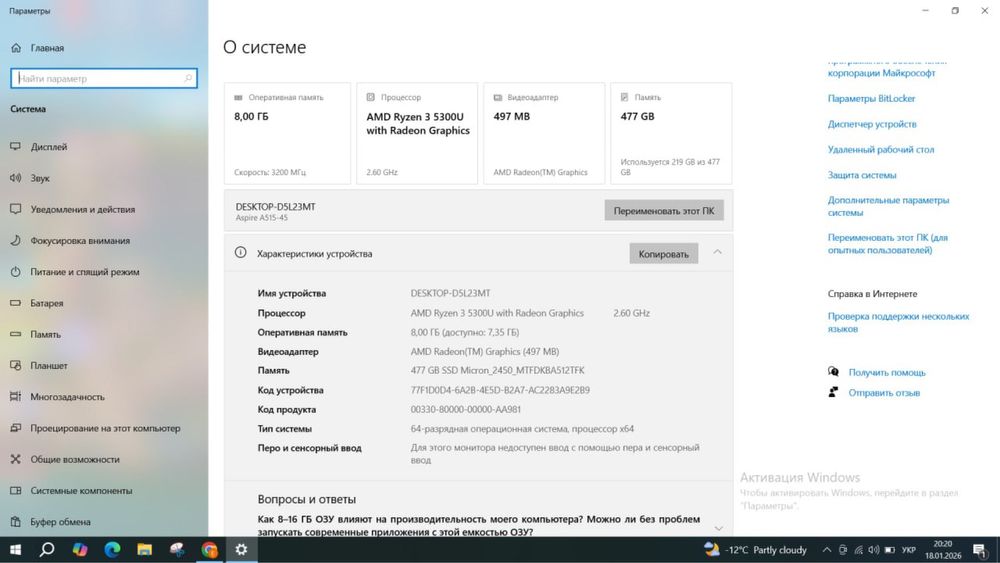Select the Процессор AMD Ryzen 3 card

[417, 133]
